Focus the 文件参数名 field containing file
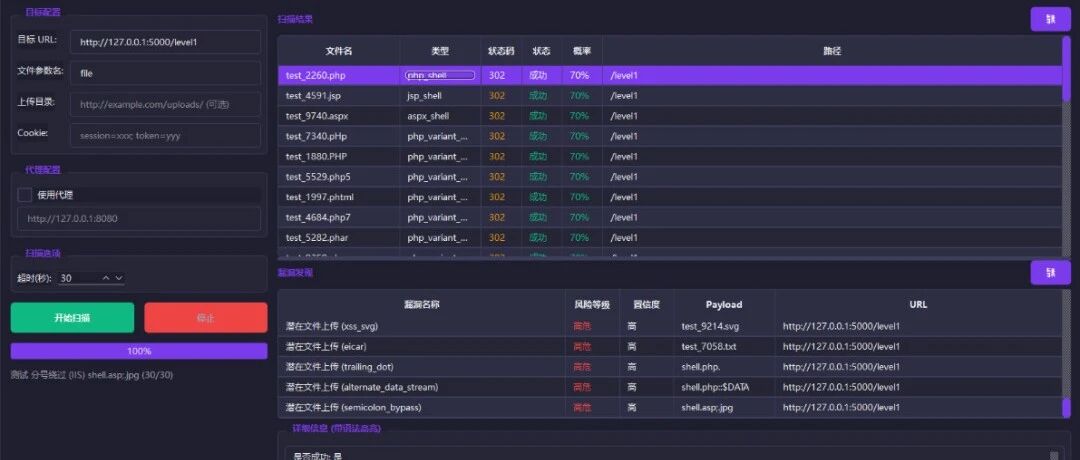The width and height of the screenshot is (1080, 460). (165, 73)
